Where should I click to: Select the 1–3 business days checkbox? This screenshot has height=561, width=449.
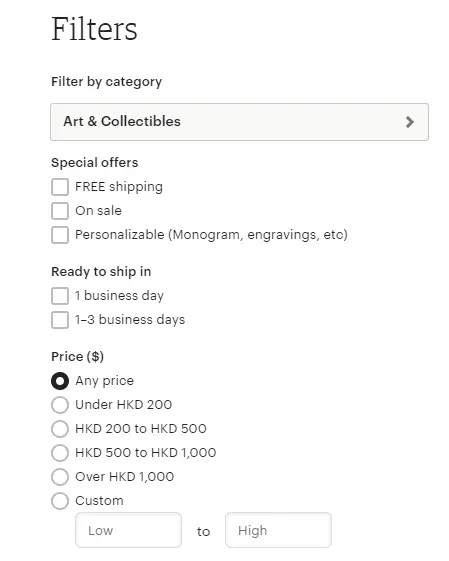tap(60, 320)
